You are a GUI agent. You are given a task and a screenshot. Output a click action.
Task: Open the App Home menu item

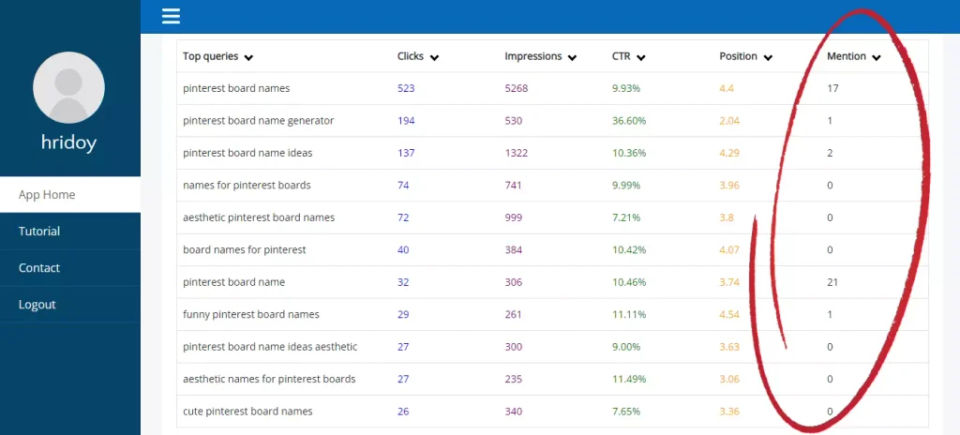tap(70, 195)
